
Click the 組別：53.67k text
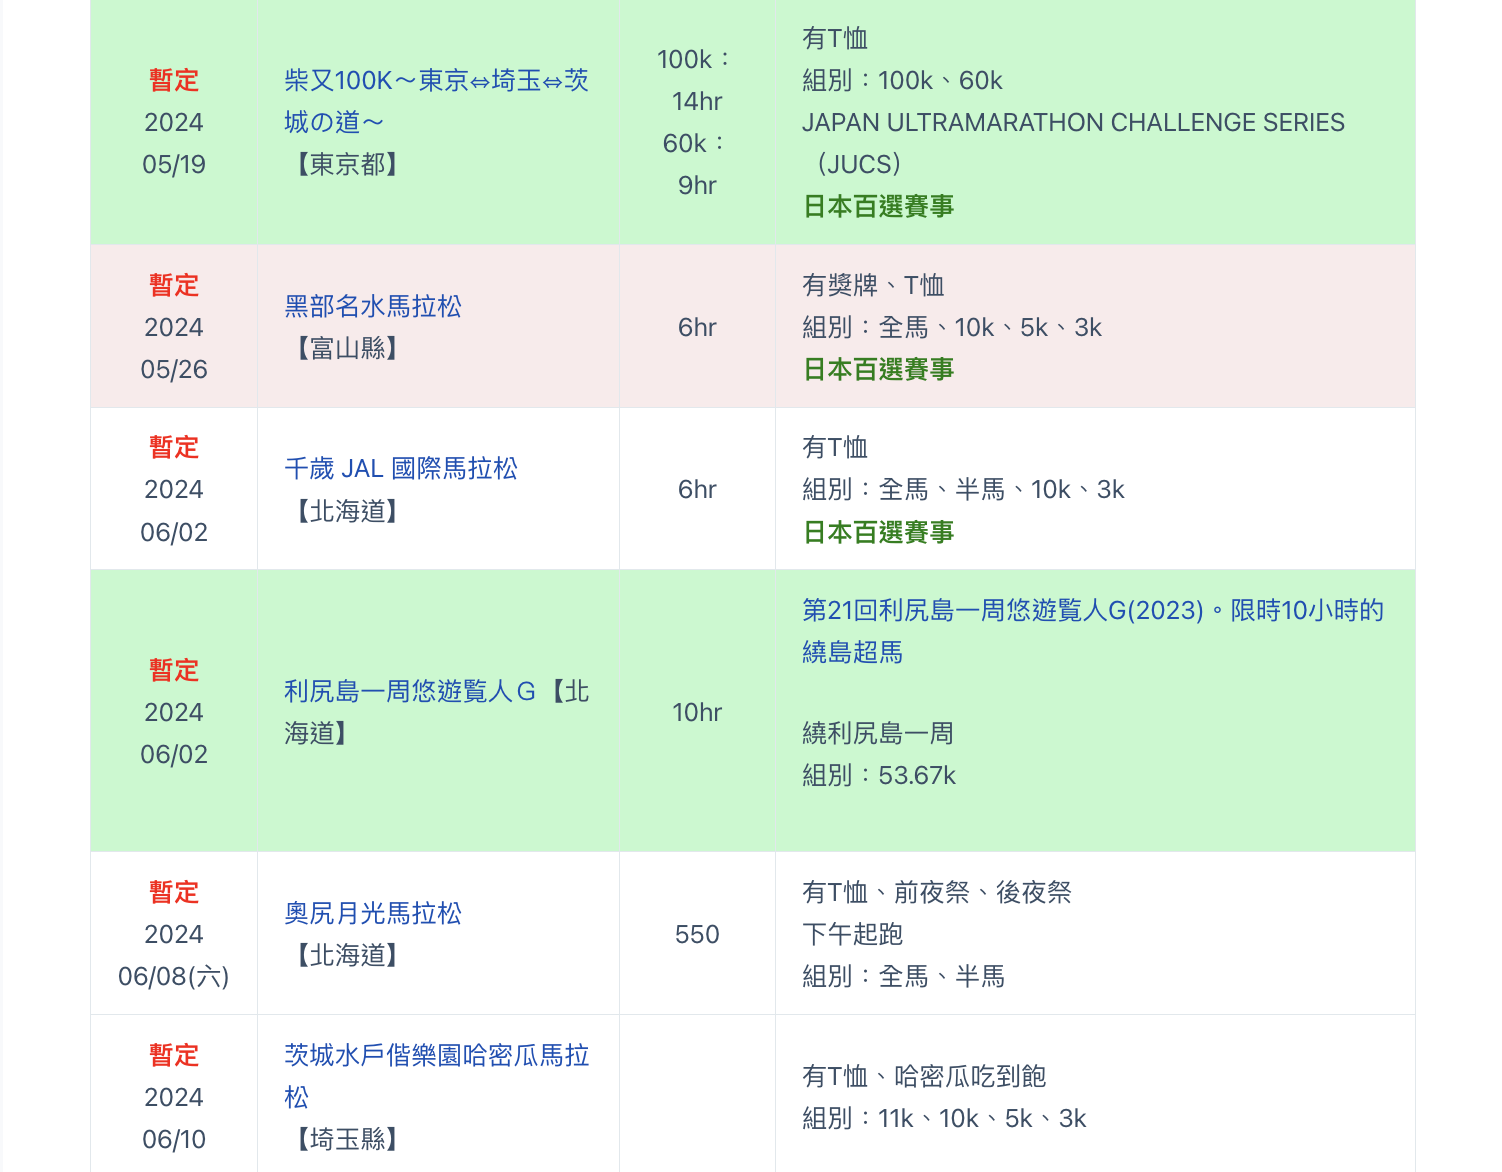(879, 775)
